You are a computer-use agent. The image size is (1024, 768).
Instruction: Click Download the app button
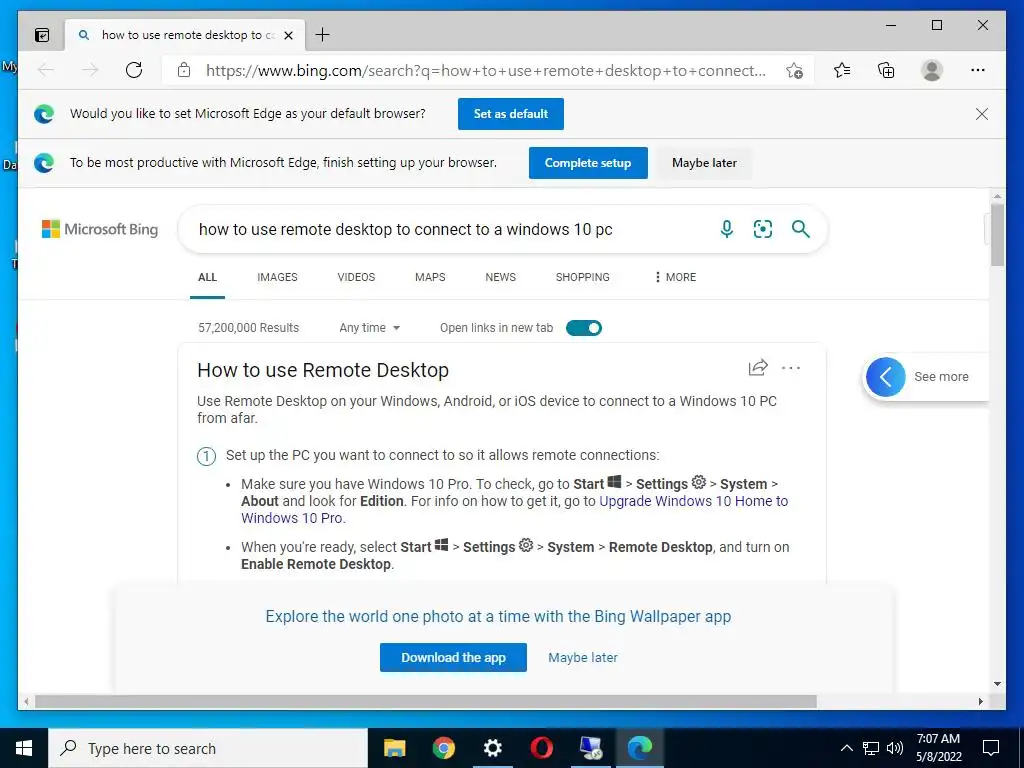coord(453,658)
